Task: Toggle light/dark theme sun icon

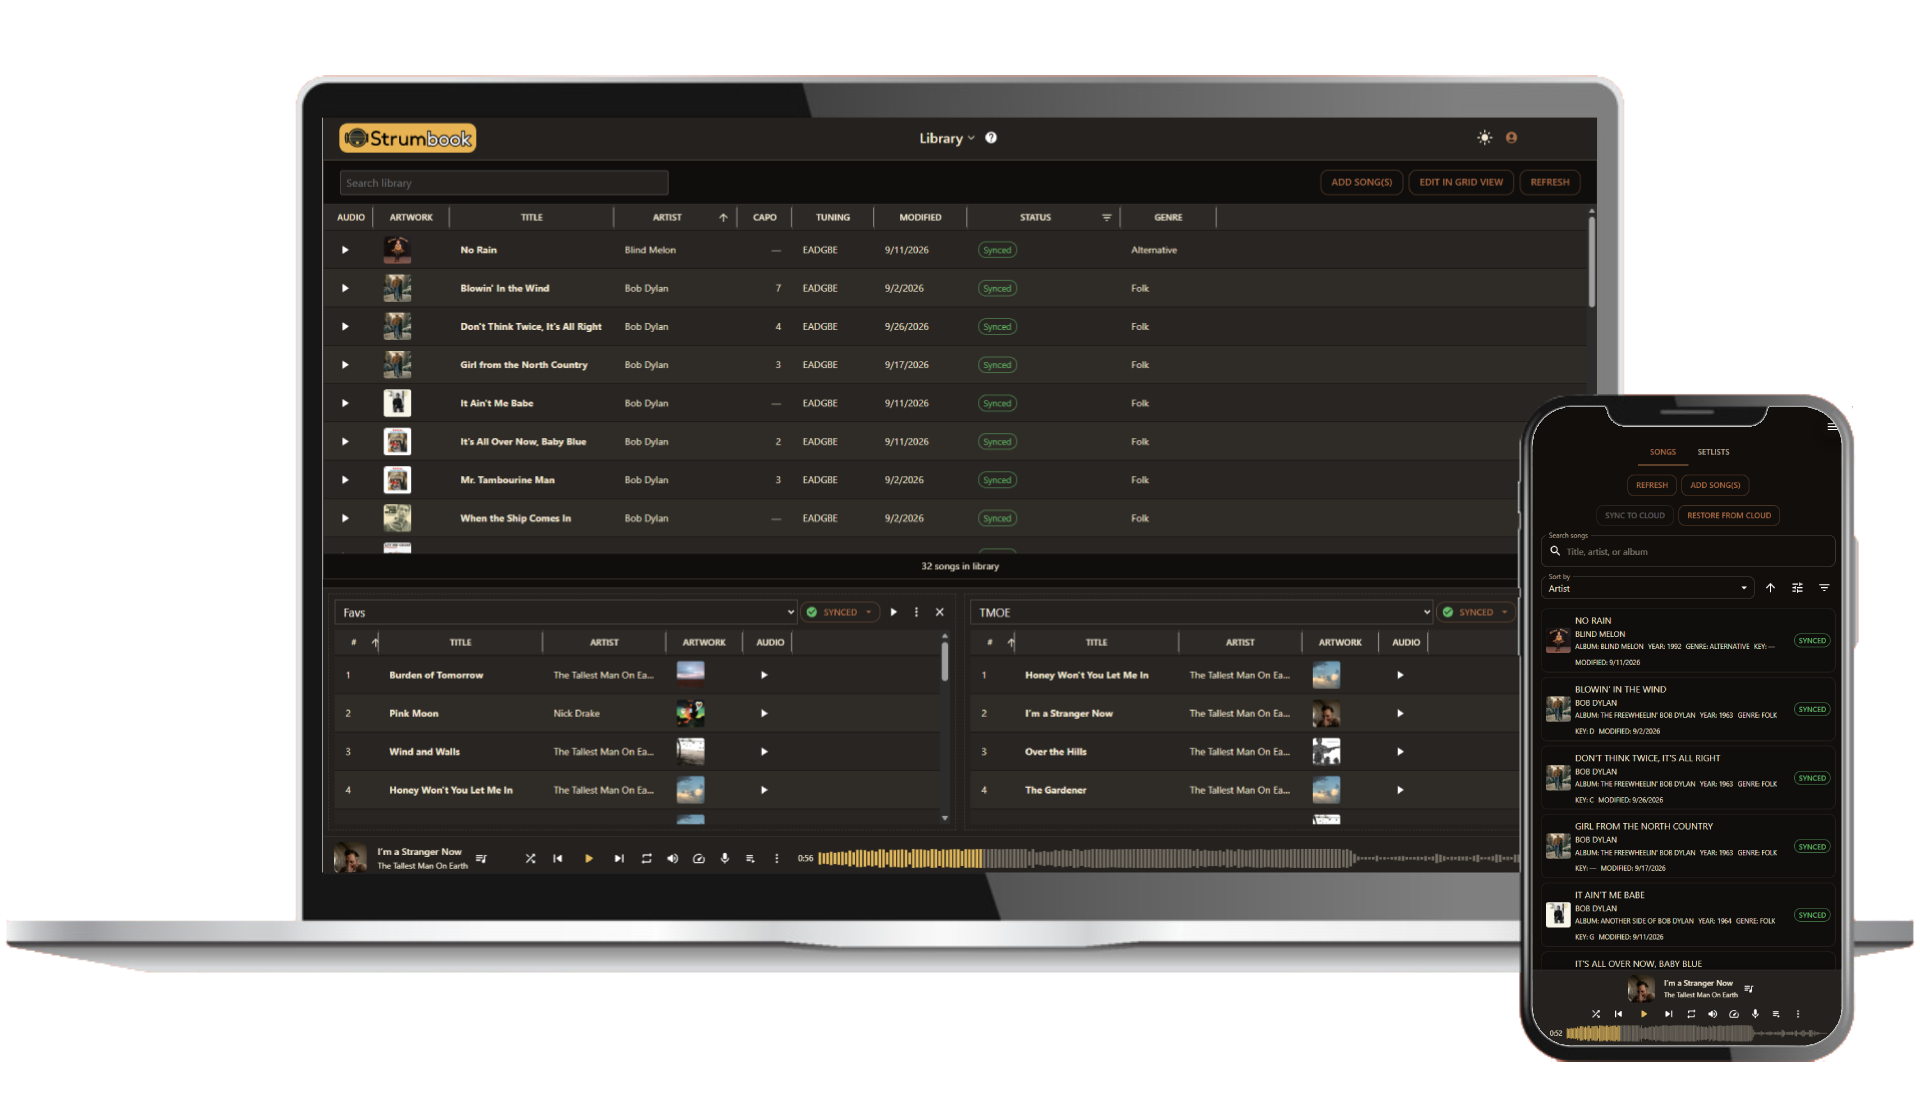Action: (x=1484, y=138)
